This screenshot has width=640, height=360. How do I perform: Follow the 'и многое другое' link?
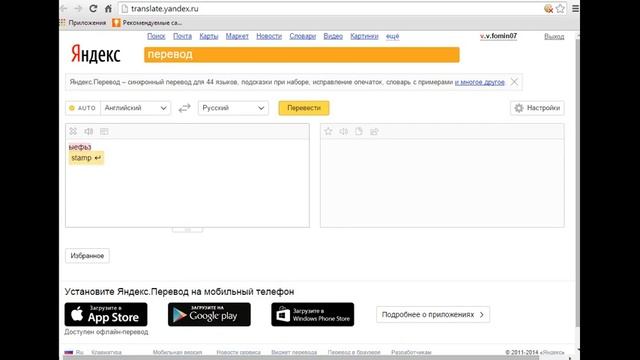(x=480, y=82)
